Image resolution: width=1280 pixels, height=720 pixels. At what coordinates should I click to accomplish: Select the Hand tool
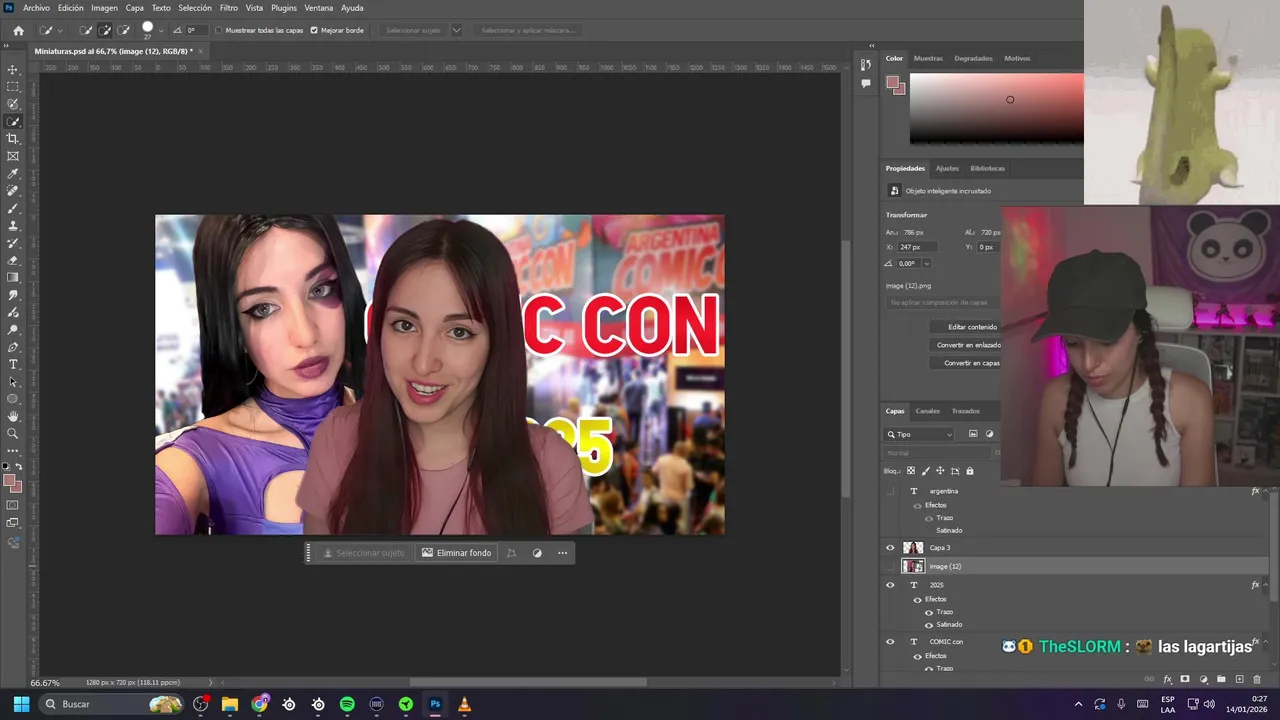(13, 416)
